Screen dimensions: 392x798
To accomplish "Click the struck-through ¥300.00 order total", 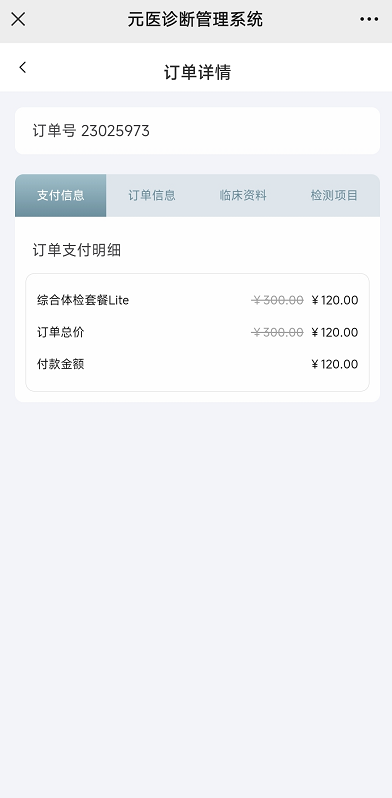I will tap(277, 332).
